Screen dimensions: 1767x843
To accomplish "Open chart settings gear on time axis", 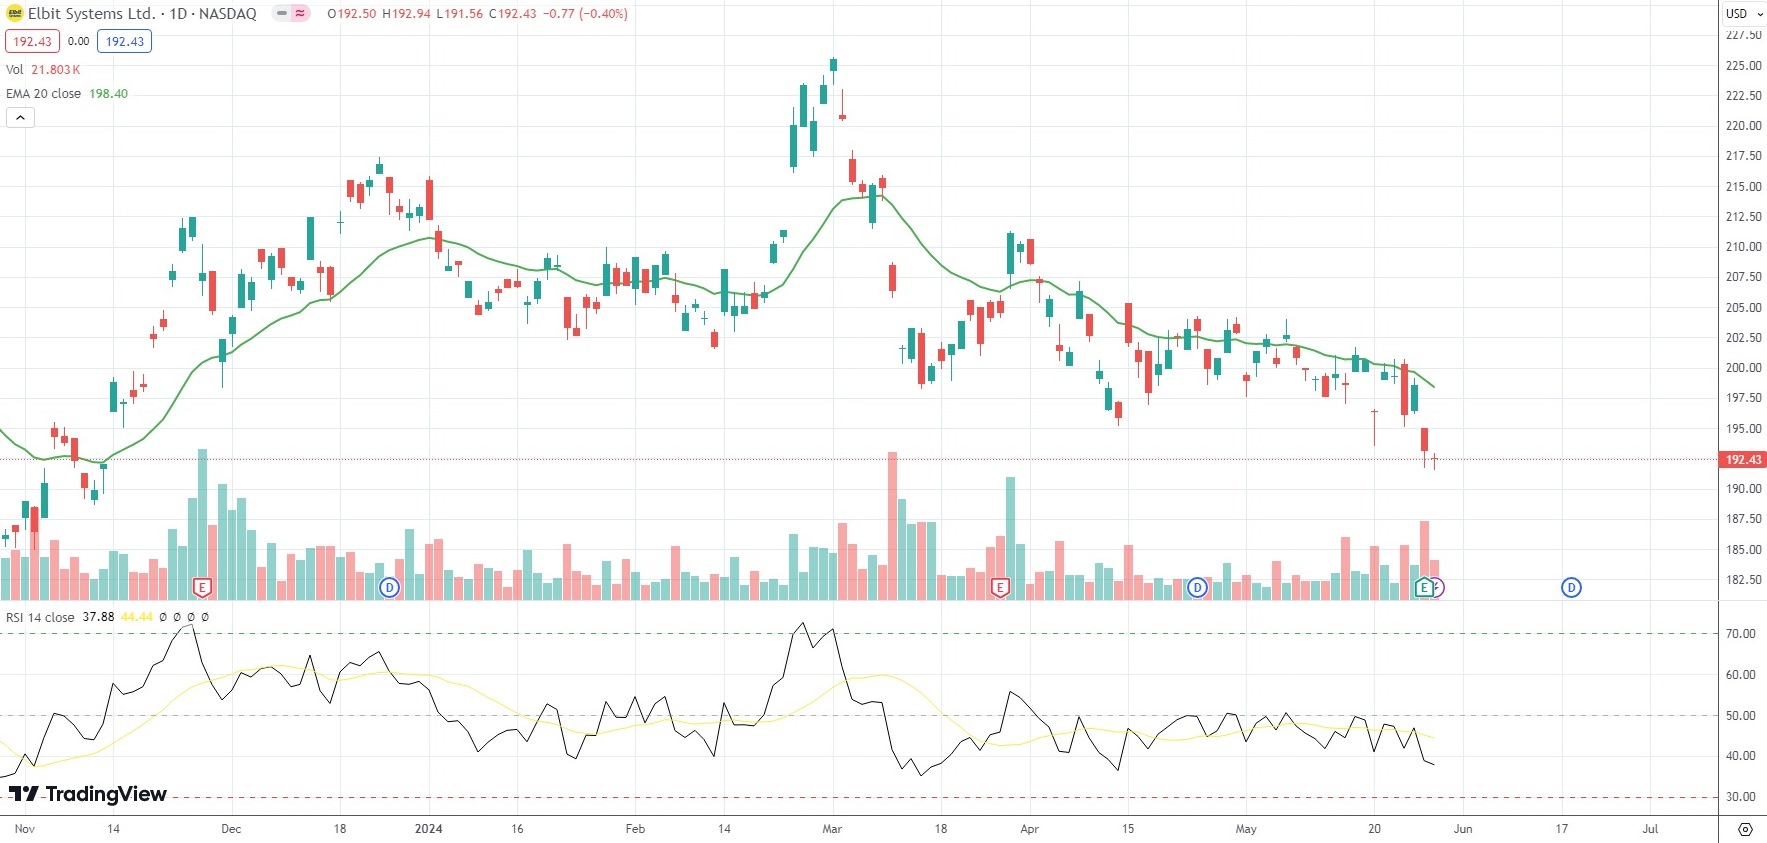I will [1745, 829].
